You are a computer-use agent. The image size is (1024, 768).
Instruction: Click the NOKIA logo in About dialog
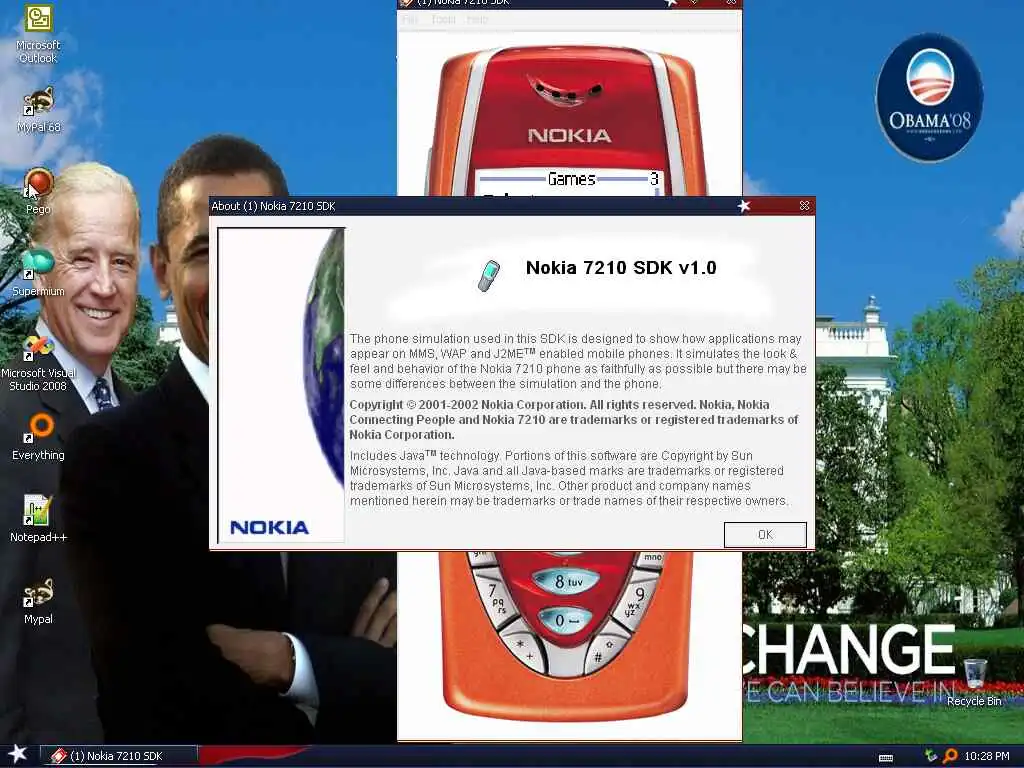coord(269,527)
